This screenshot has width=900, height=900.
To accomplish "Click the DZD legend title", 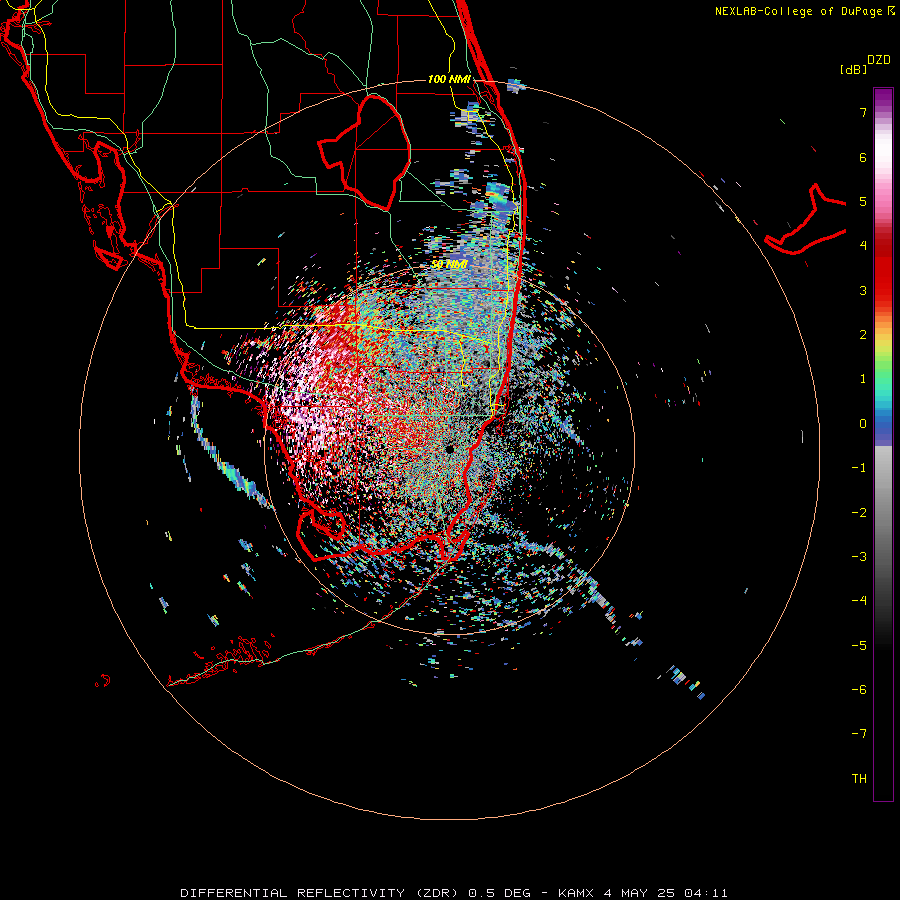I will 879,60.
